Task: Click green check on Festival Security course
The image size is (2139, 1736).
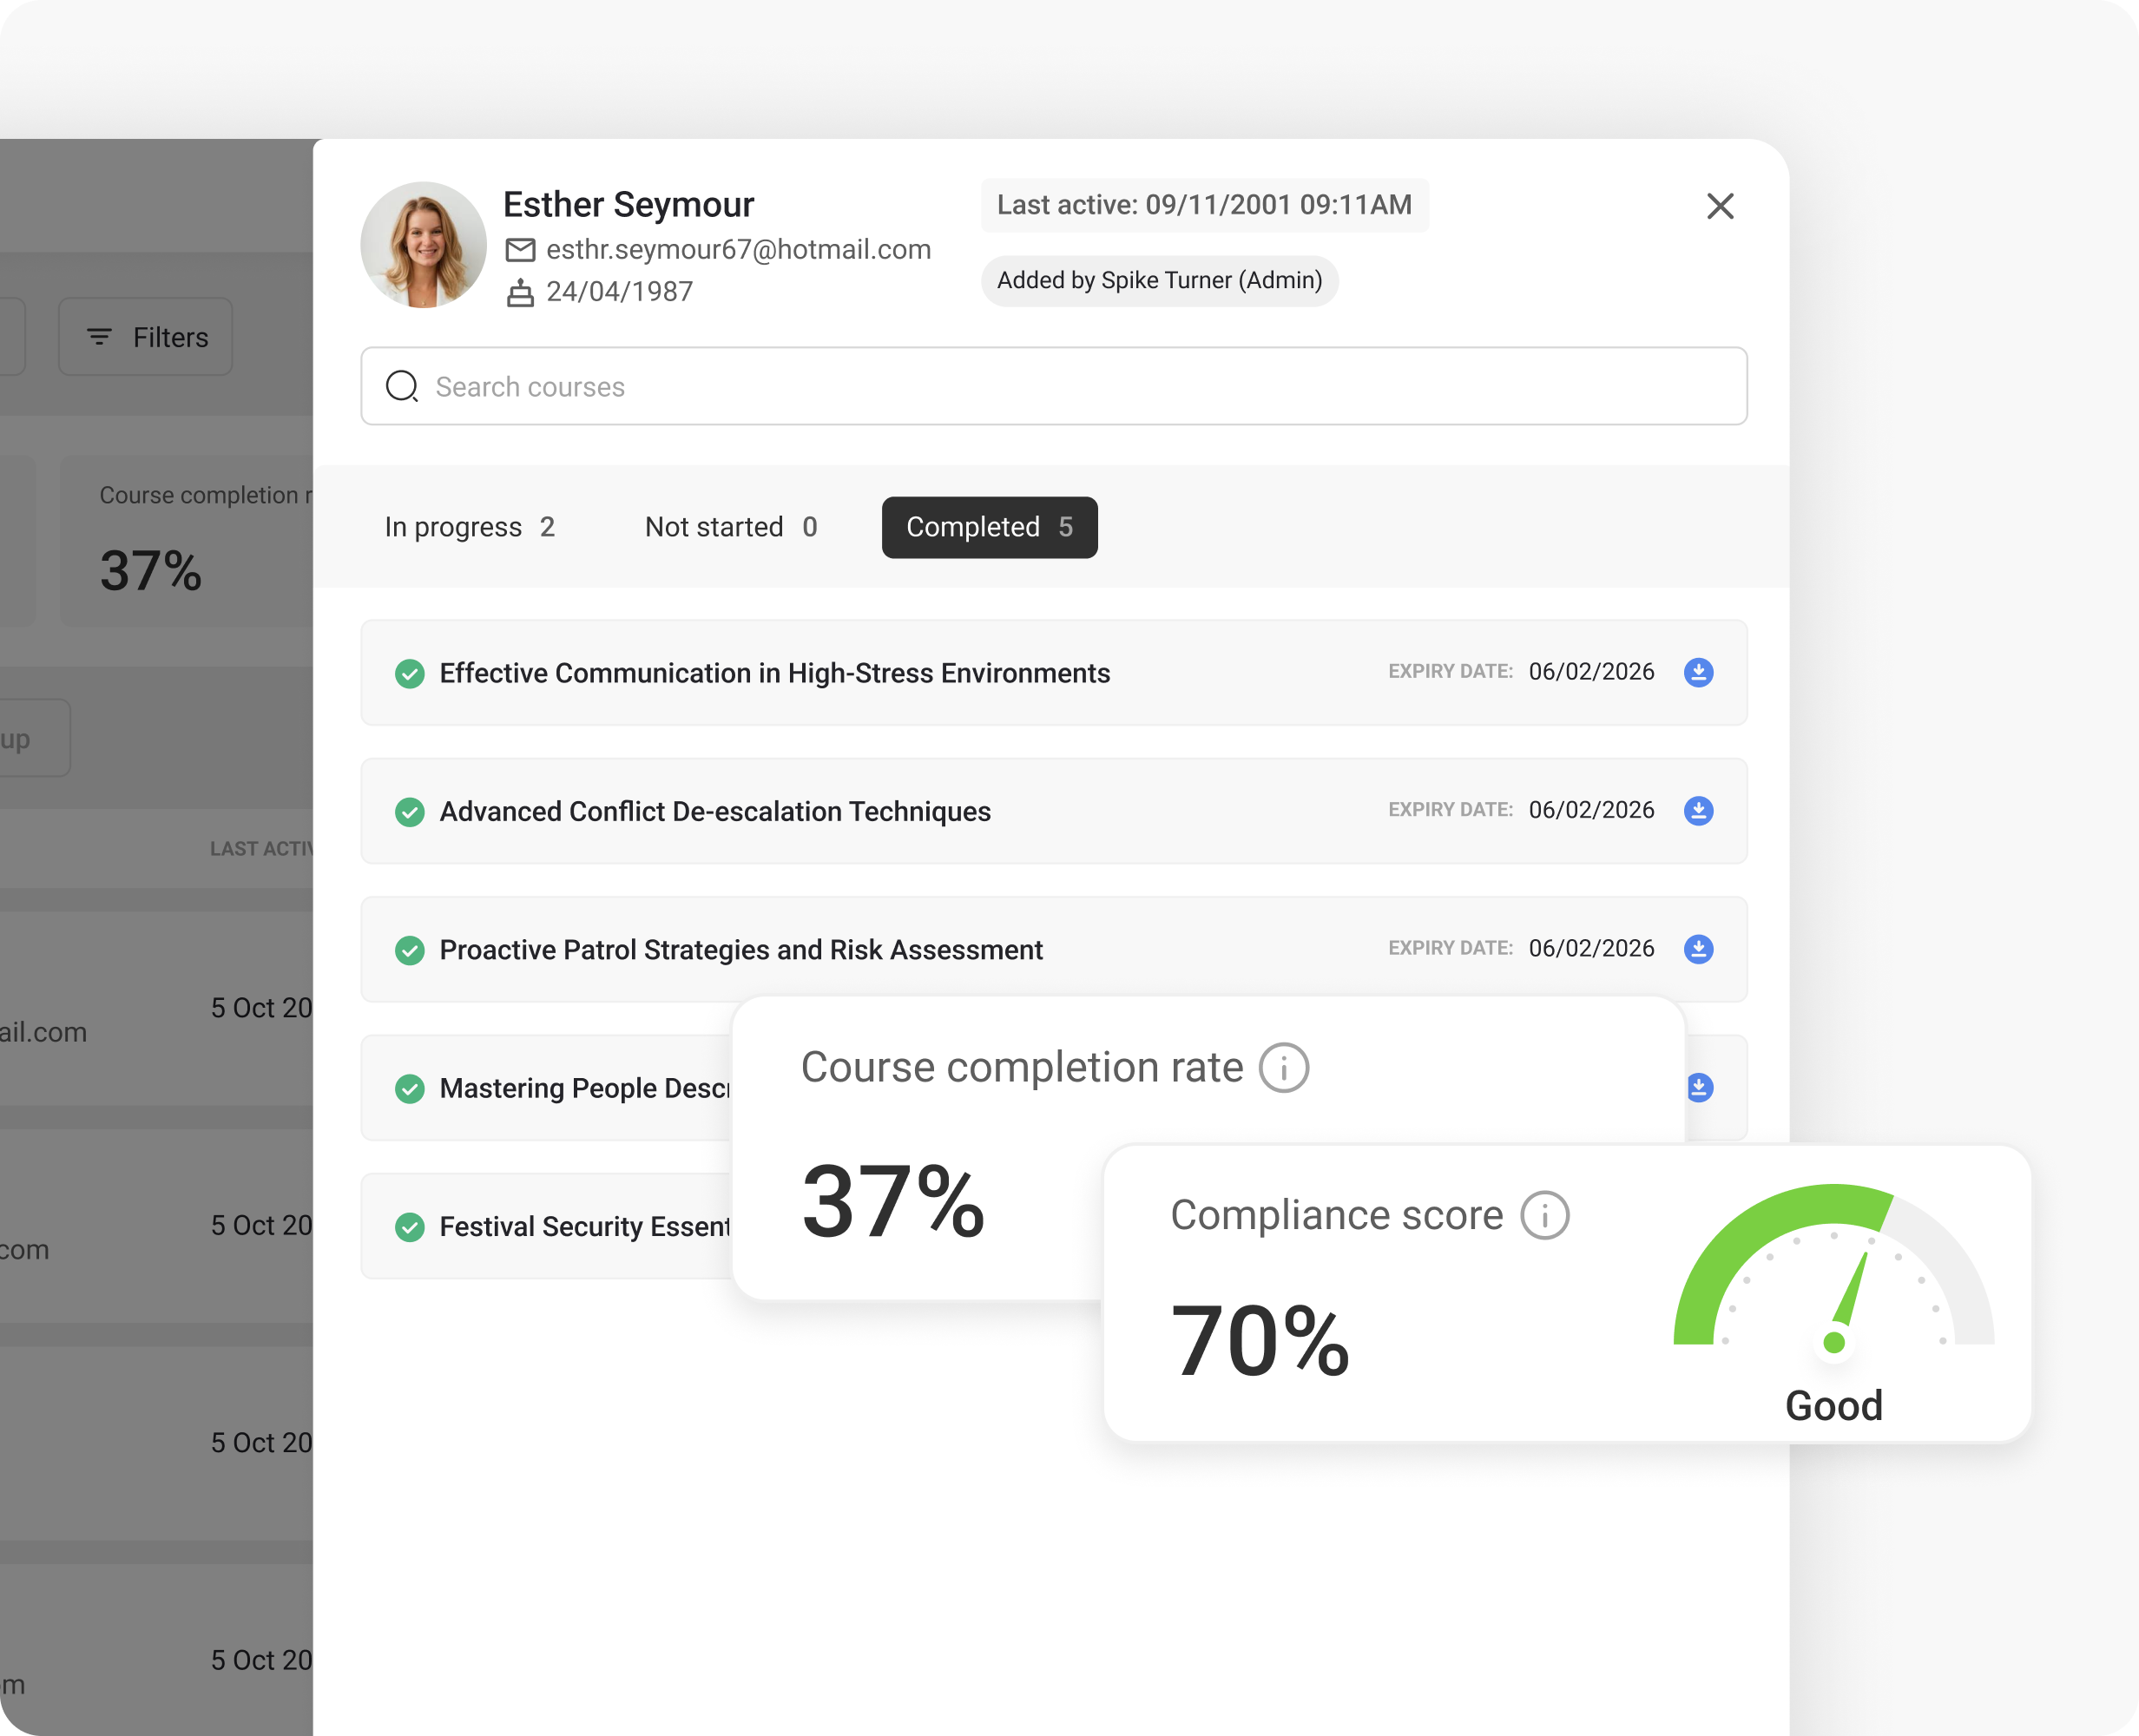Action: (409, 1226)
